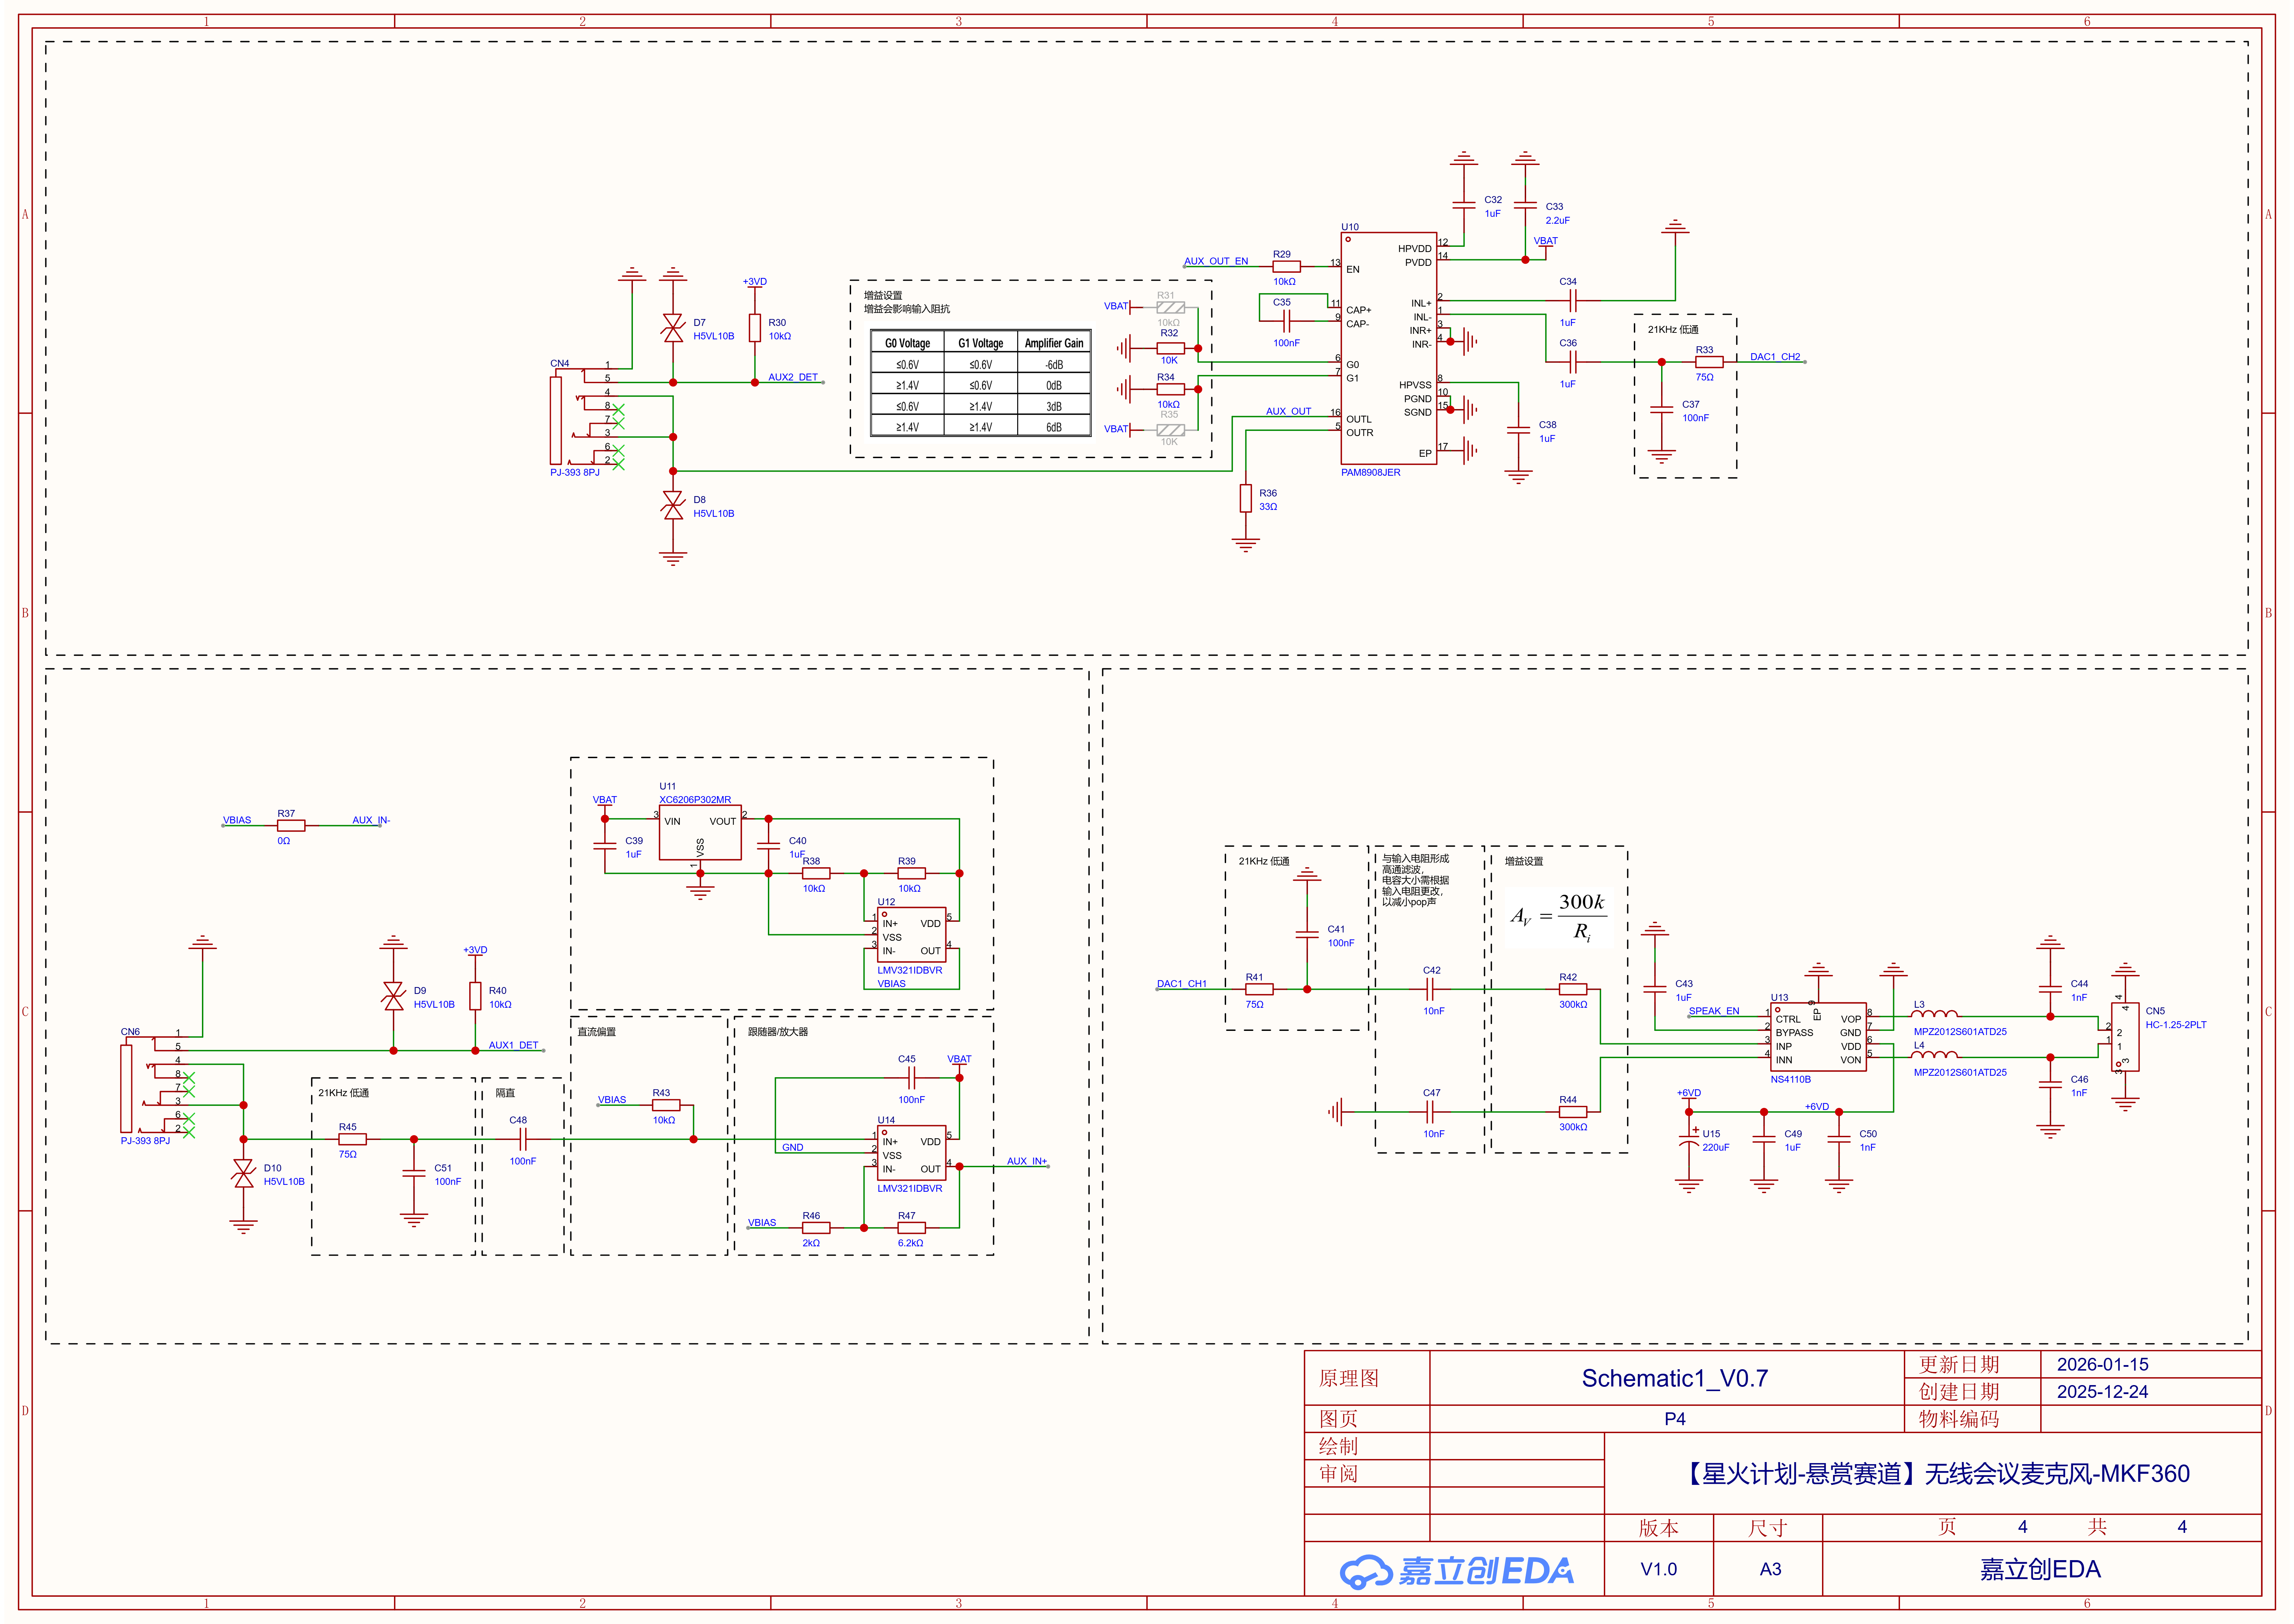Select the AUX_IN- net label
Viewport: 2294px width, 1624px height.
(x=371, y=820)
